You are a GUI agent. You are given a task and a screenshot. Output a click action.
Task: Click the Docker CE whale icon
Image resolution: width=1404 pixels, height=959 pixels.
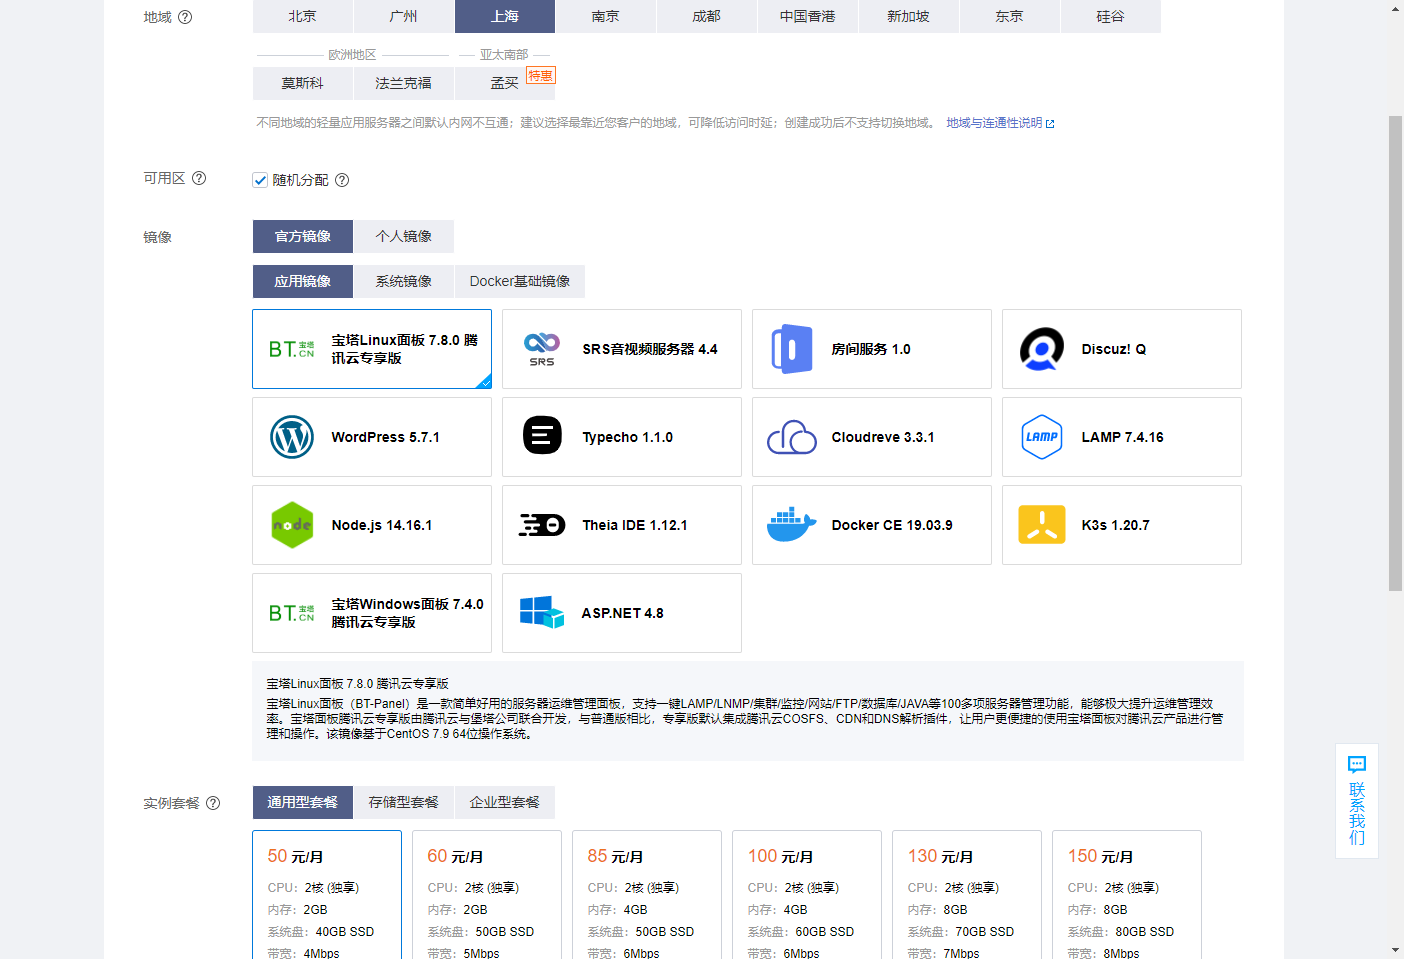coord(791,524)
